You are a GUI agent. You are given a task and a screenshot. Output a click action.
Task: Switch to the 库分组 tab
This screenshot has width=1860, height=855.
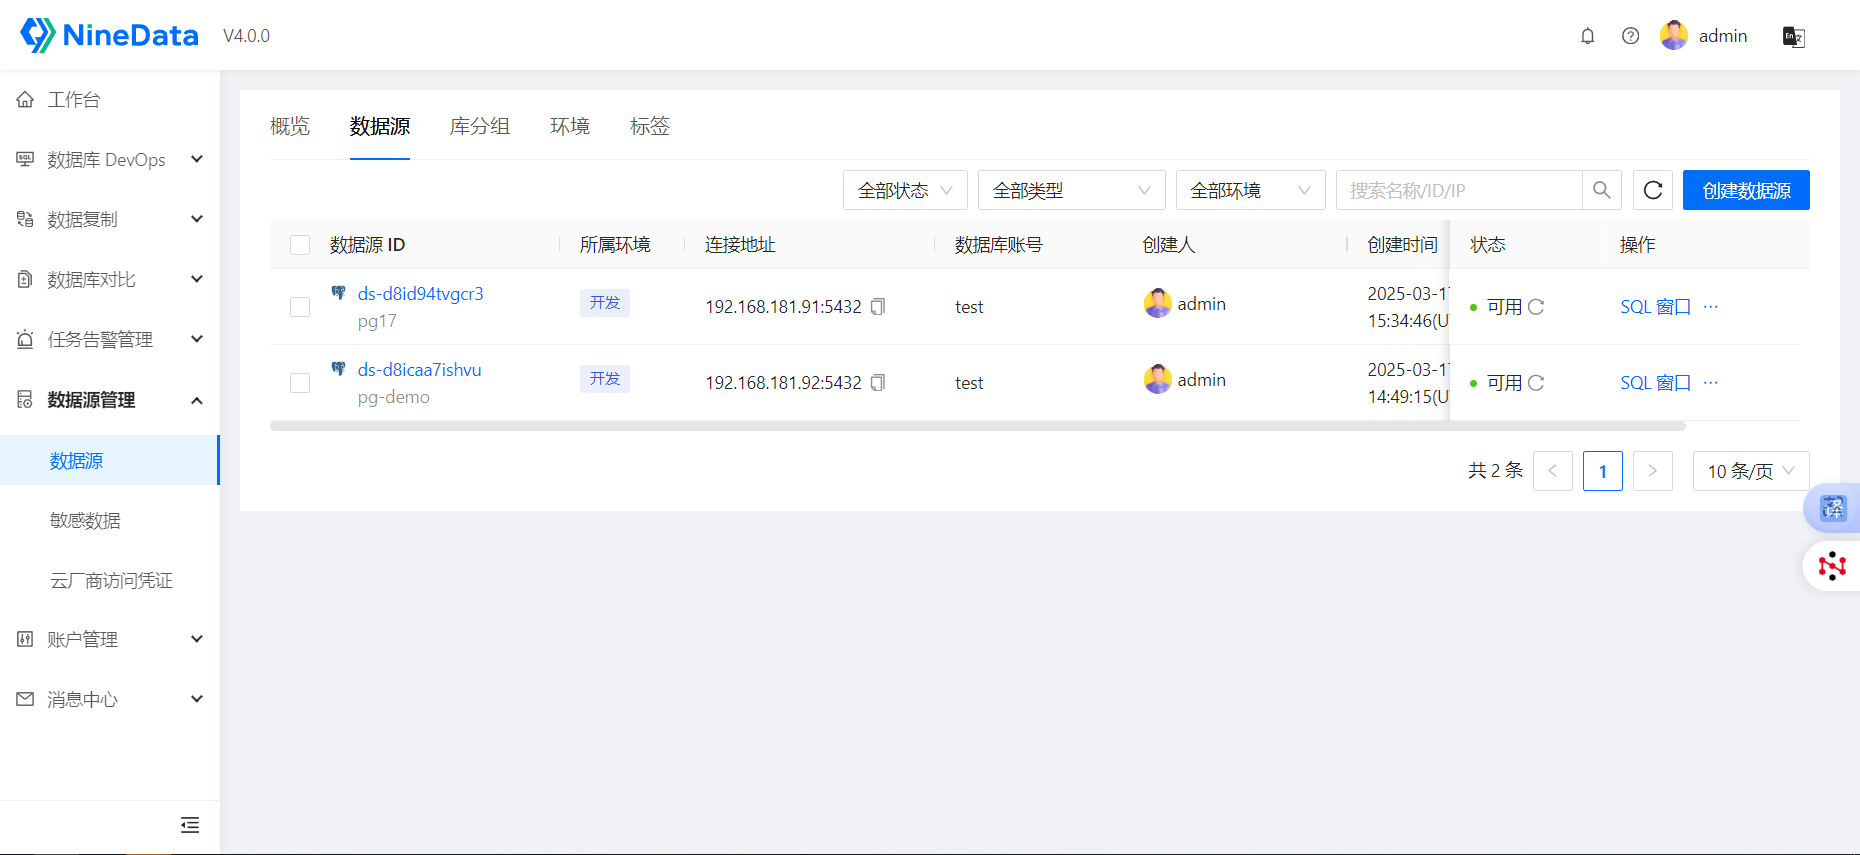[480, 126]
